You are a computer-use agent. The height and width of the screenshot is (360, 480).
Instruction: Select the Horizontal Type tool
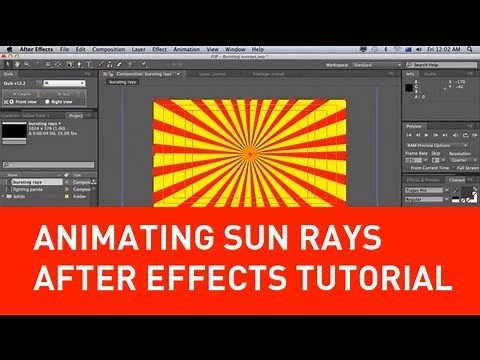(x=89, y=64)
